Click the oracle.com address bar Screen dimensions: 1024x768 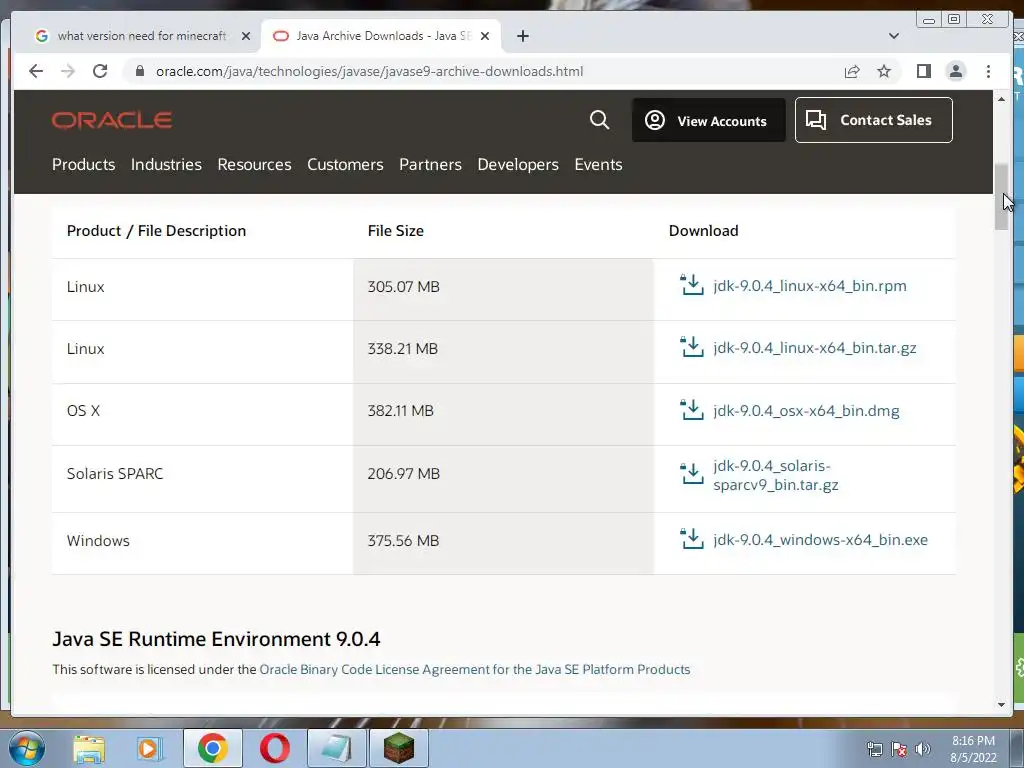pyautogui.click(x=369, y=71)
